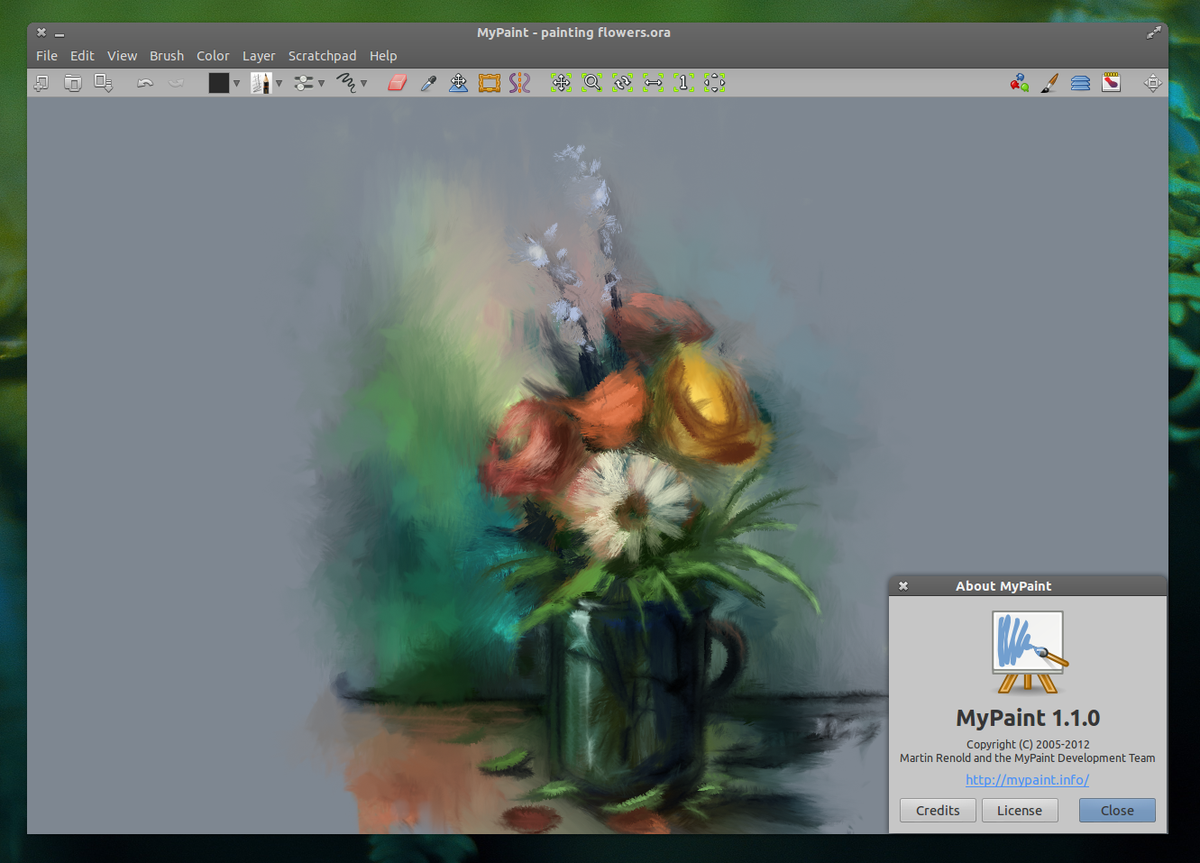
Task: Select the rotate view tool
Action: coord(622,83)
